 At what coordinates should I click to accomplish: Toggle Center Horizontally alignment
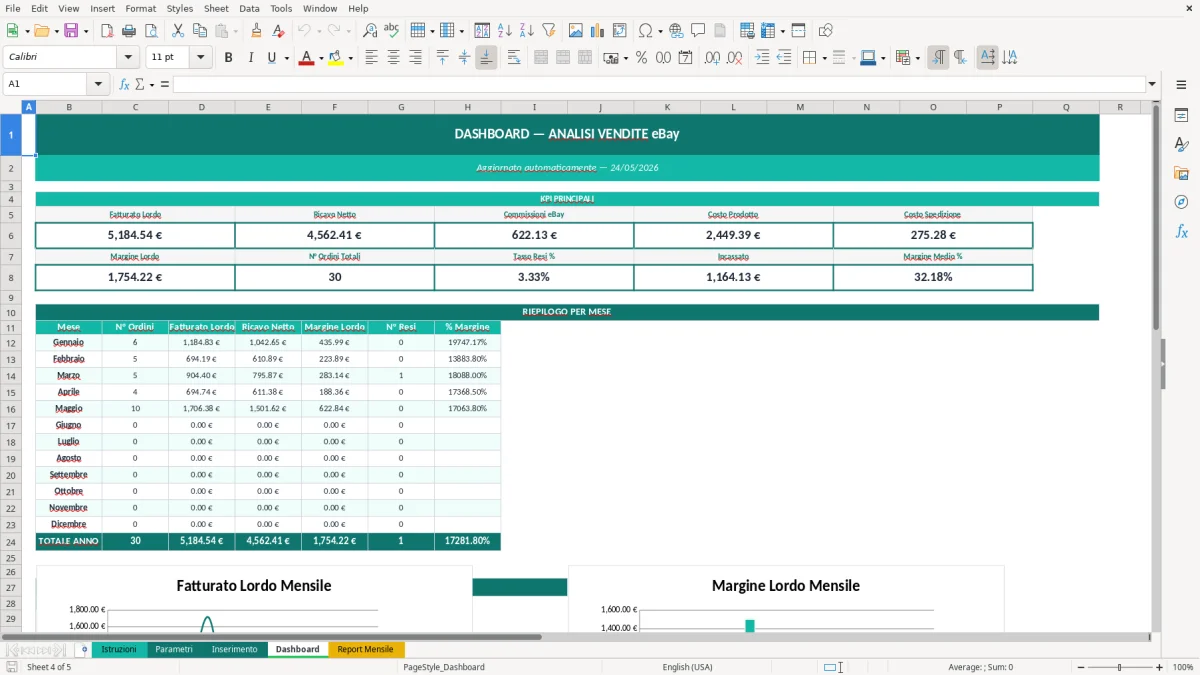pos(394,58)
